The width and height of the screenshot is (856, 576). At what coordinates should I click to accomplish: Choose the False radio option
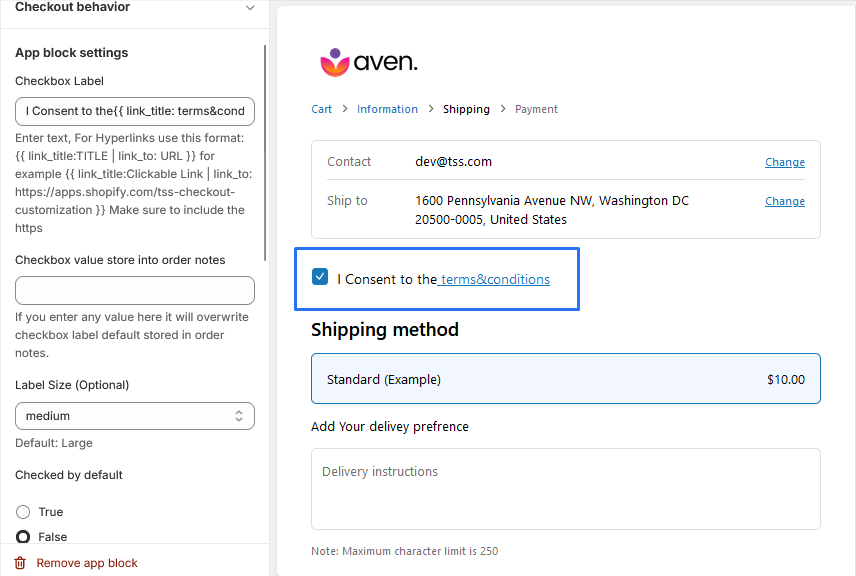click(x=23, y=537)
